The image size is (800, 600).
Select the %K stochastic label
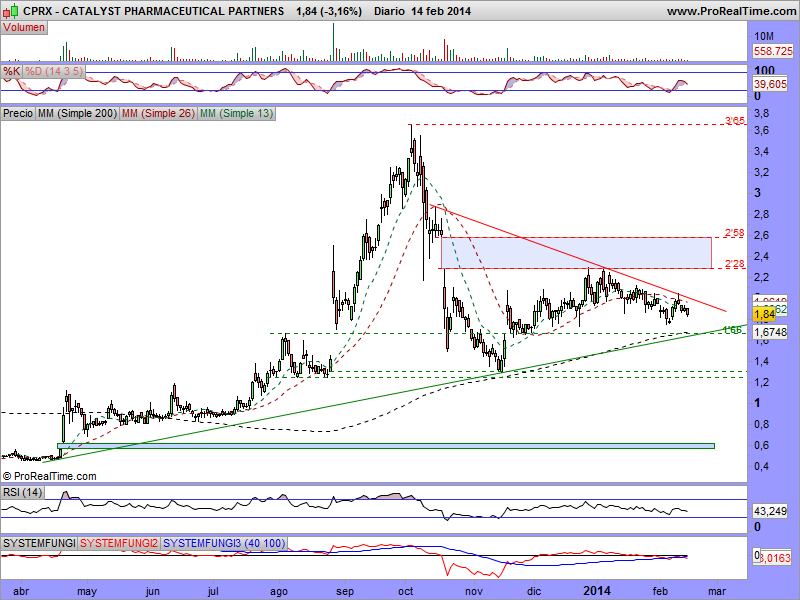(12, 72)
